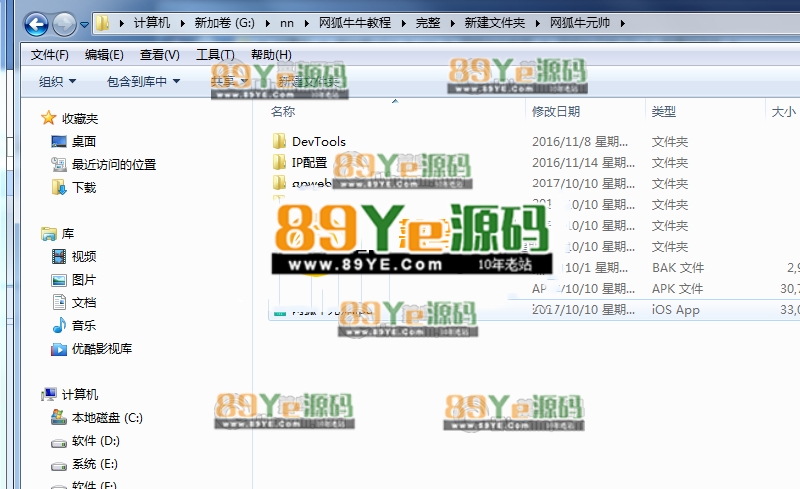The width and height of the screenshot is (800, 489).
Task: Select the BAK 文件 type cell
Action: point(678,267)
